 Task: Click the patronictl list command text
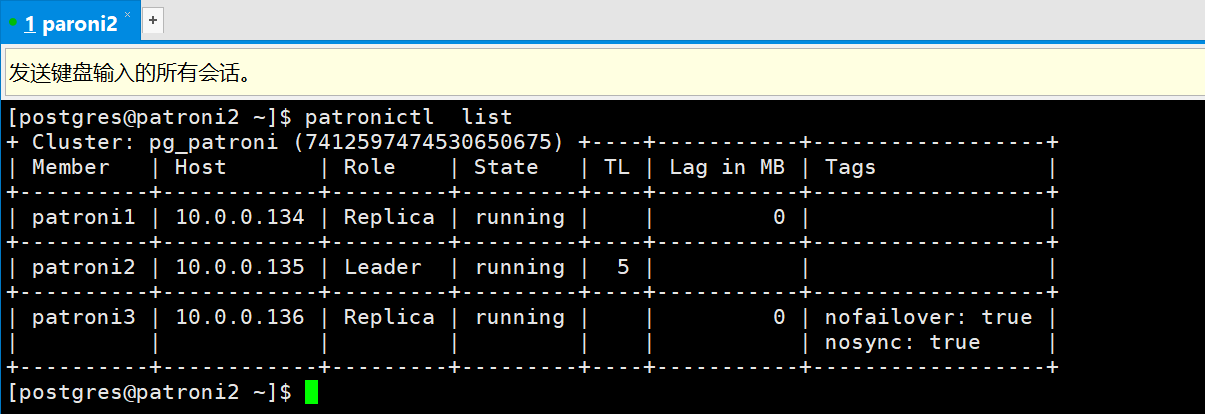pyautogui.click(x=408, y=117)
